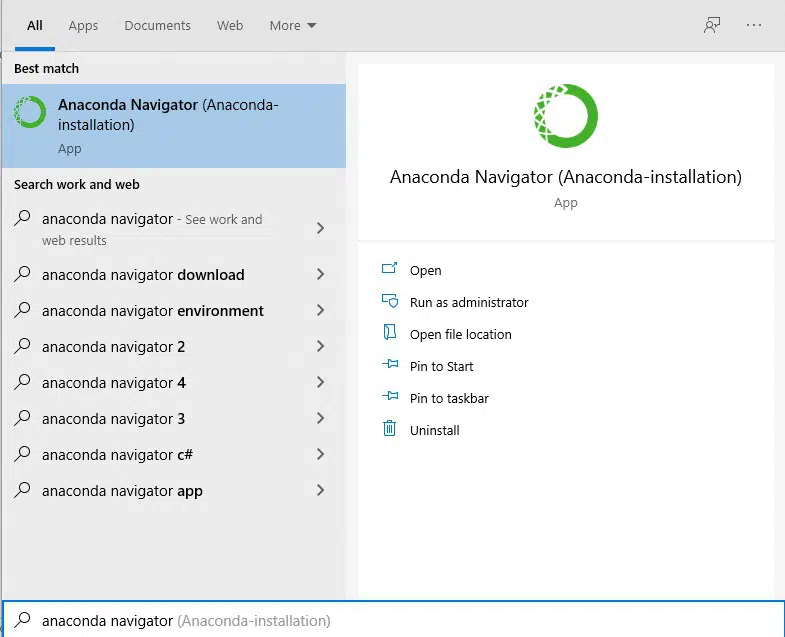Select suggestion 'anaconda navigator environment'

[x=174, y=310]
